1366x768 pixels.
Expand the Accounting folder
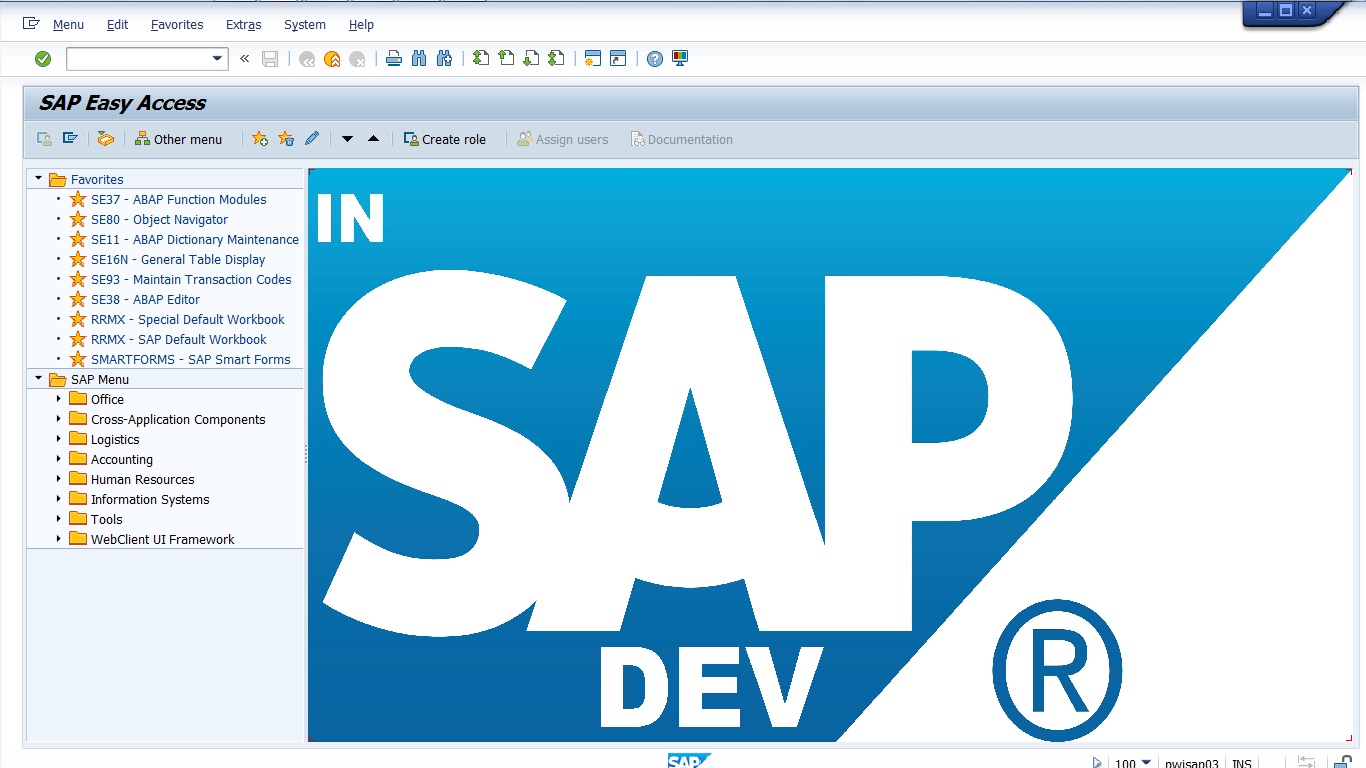pyautogui.click(x=59, y=459)
